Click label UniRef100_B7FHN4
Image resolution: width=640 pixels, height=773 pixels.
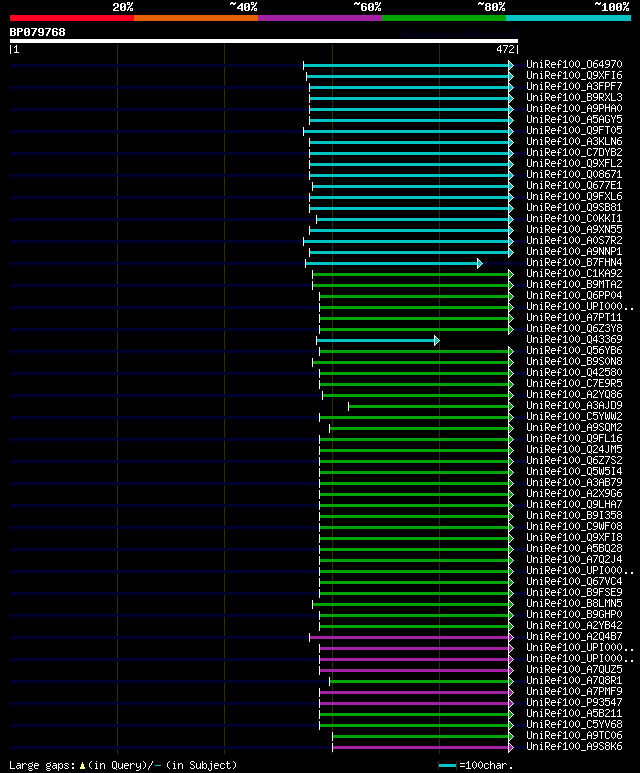[x=574, y=263]
